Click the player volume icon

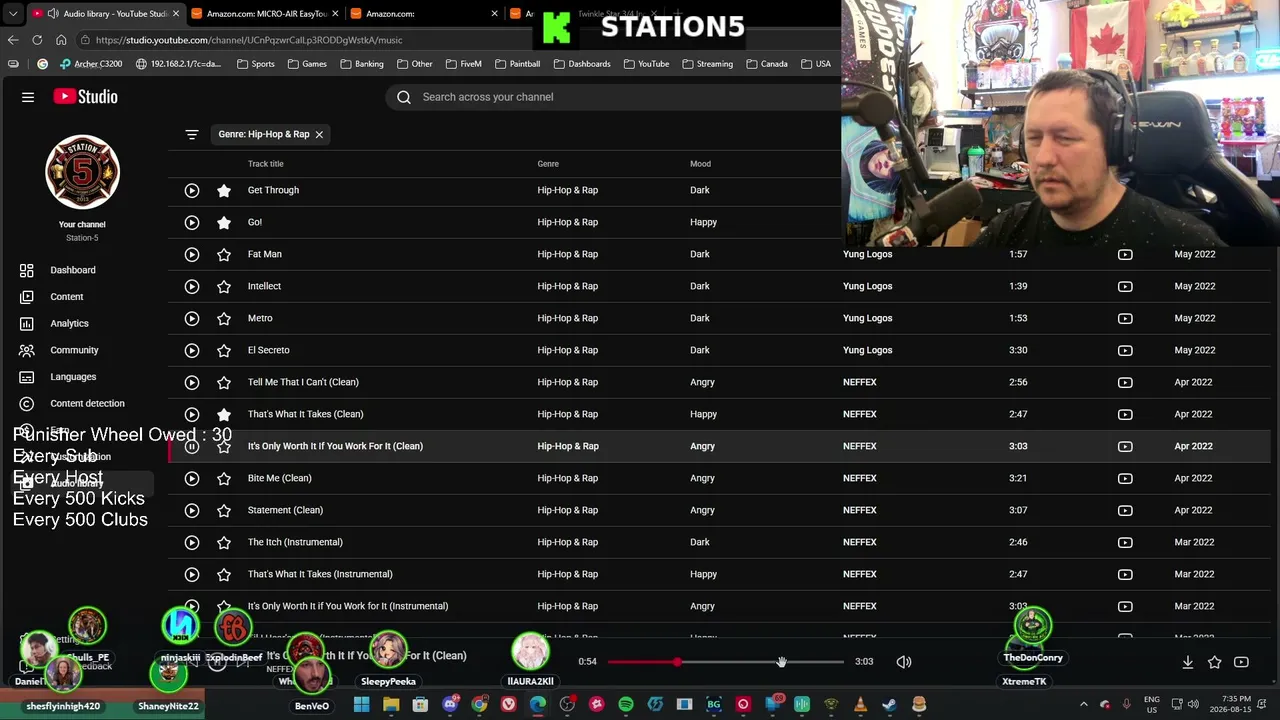tap(904, 662)
